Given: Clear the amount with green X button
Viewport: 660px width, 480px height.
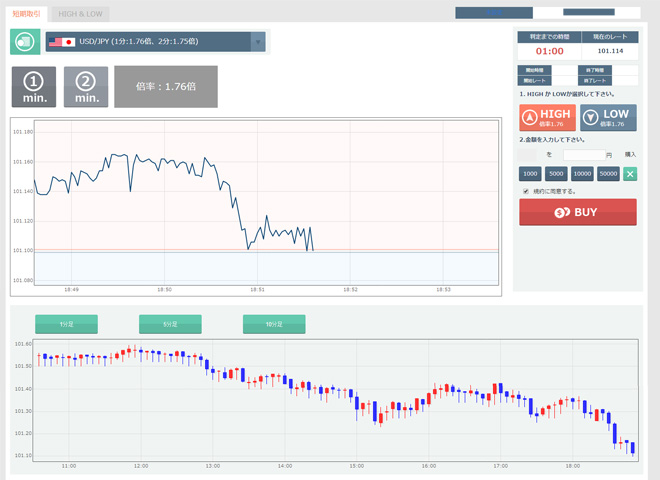Looking at the screenshot, I should [x=630, y=174].
